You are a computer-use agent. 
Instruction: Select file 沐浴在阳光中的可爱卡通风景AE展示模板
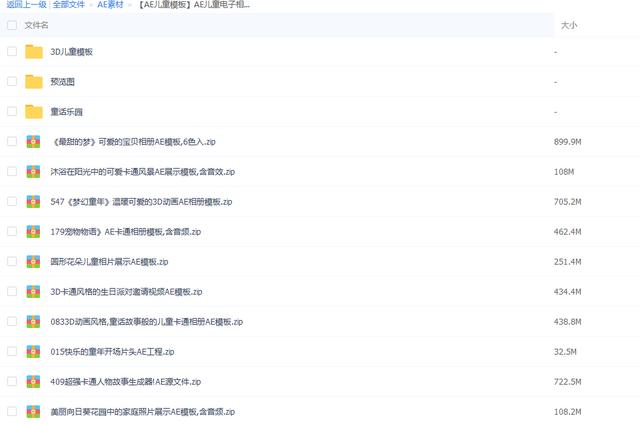[142, 171]
